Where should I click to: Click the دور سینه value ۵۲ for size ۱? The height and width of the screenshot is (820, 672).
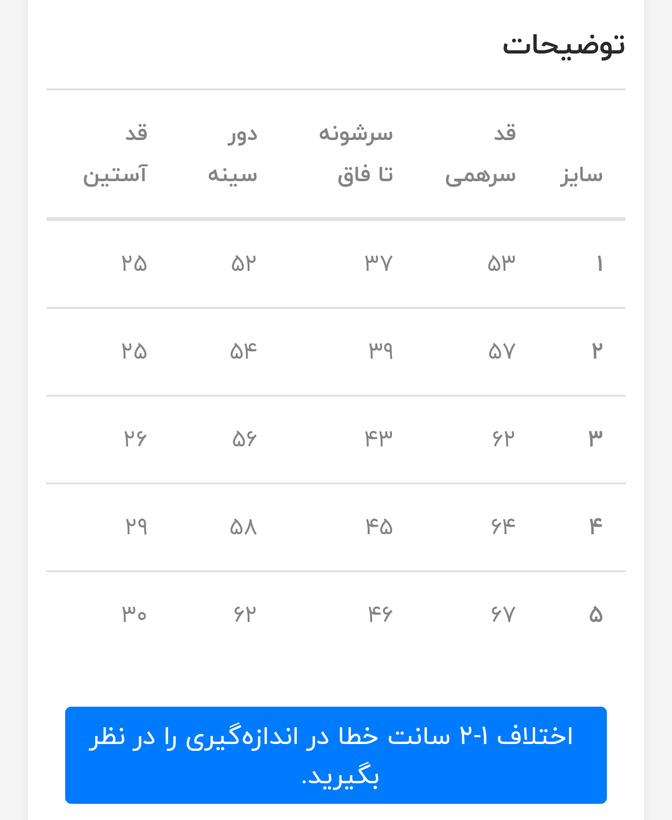click(244, 264)
